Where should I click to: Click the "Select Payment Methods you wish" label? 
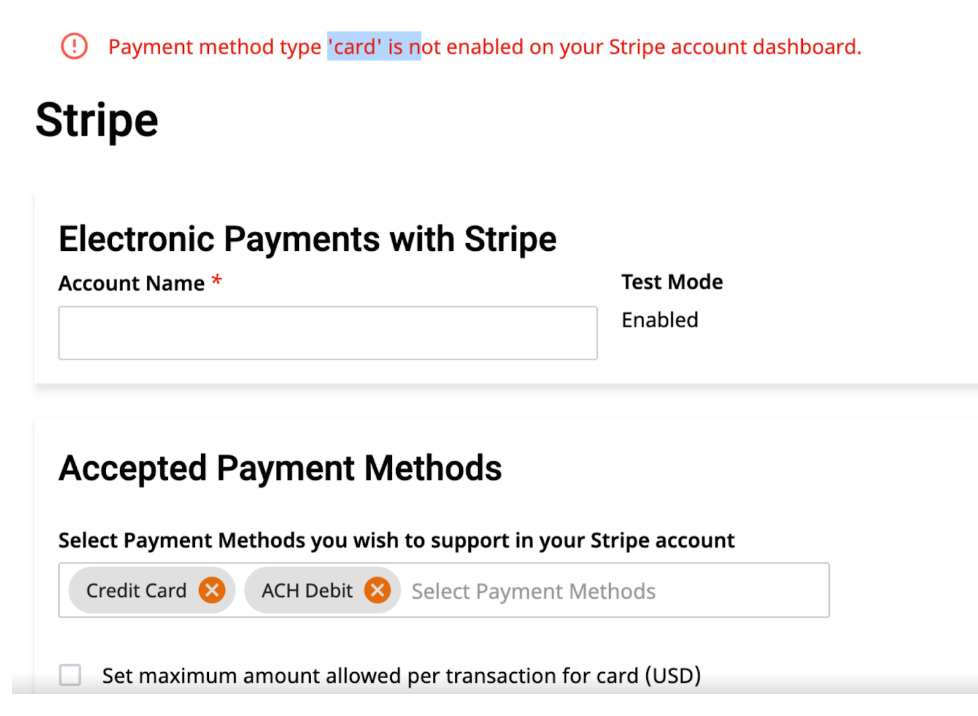click(x=396, y=541)
